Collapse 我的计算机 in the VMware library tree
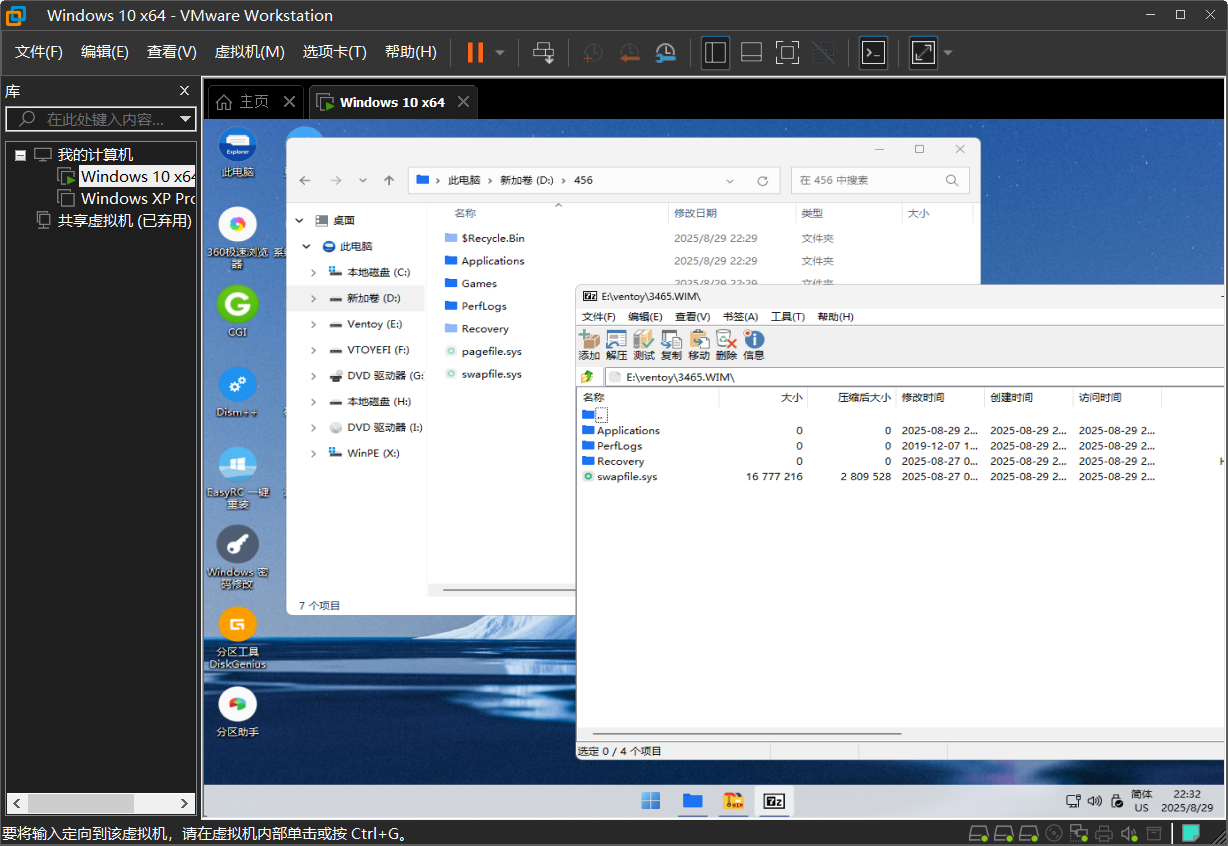Image resolution: width=1228 pixels, height=846 pixels. (20, 155)
